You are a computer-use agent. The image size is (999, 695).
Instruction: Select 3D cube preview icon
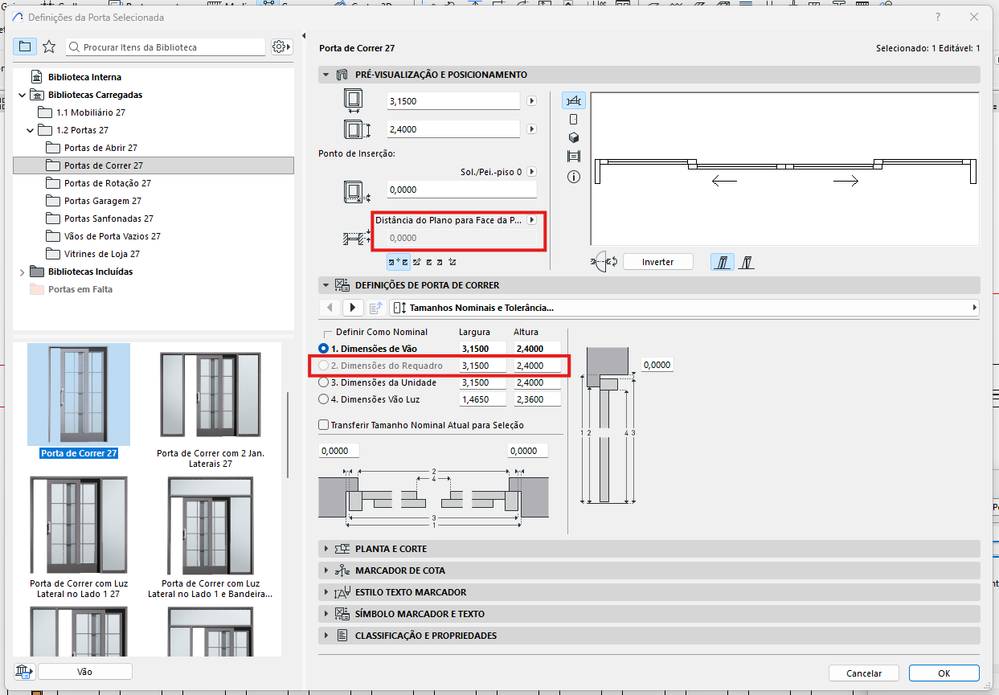coord(573,138)
